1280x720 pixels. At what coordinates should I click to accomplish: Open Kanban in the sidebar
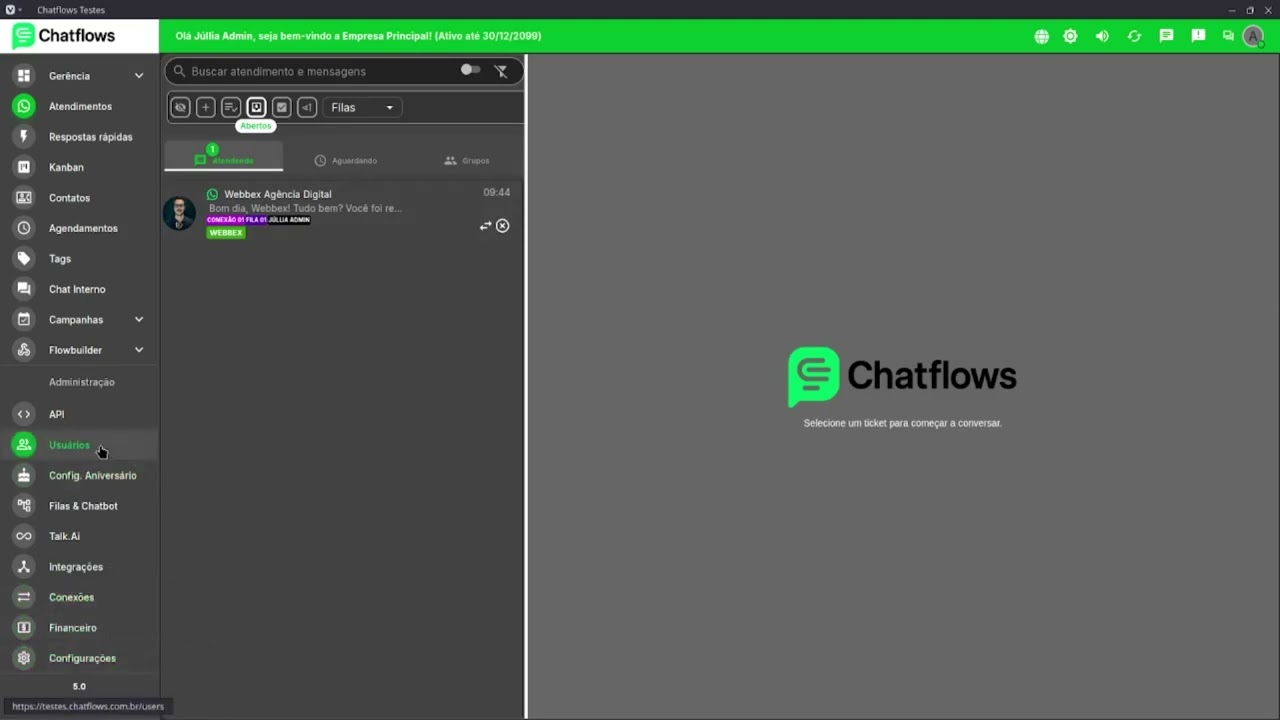coord(80,167)
